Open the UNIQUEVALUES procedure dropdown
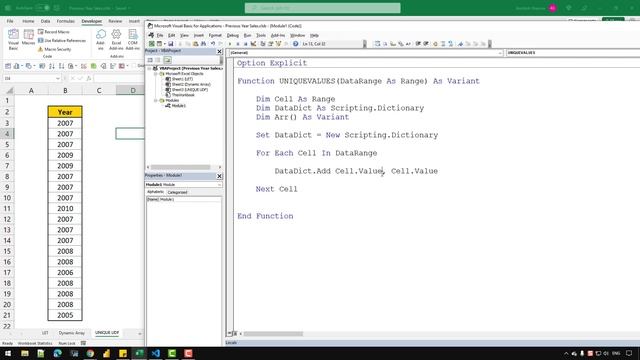Viewport: 640px width, 360px height. point(573,53)
